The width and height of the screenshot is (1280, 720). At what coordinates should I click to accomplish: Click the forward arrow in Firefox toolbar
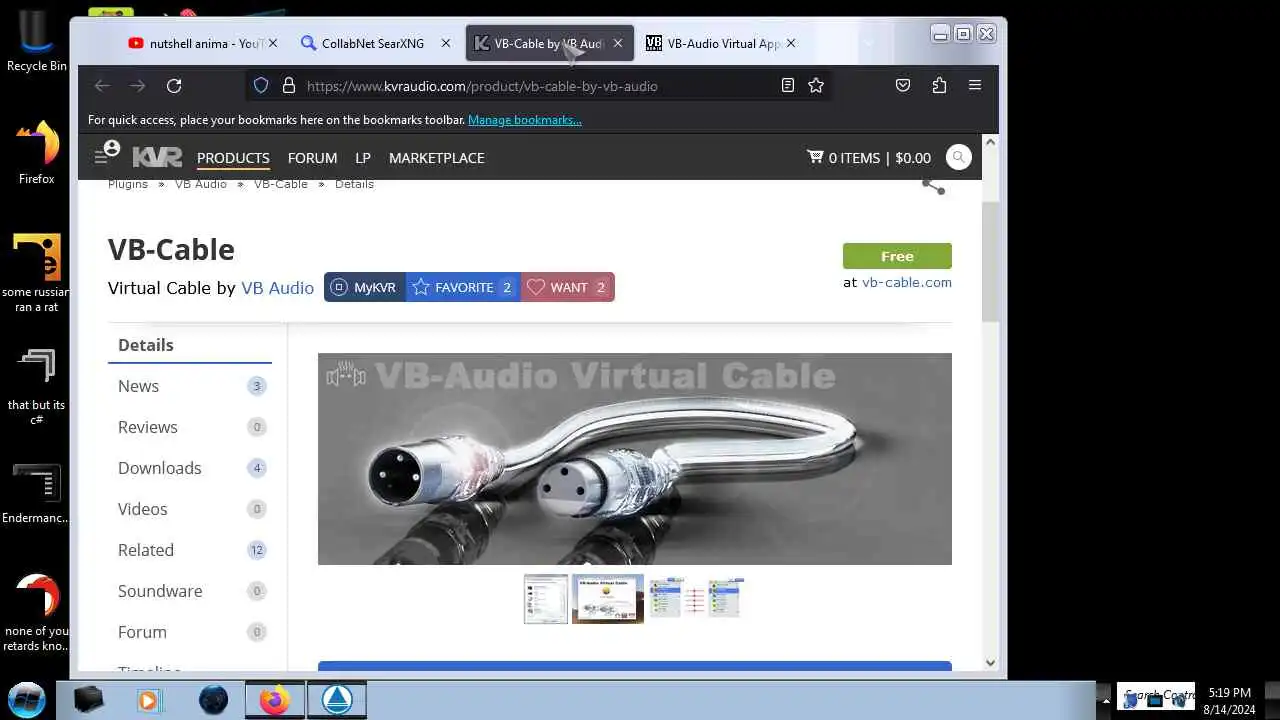pyautogui.click(x=138, y=86)
